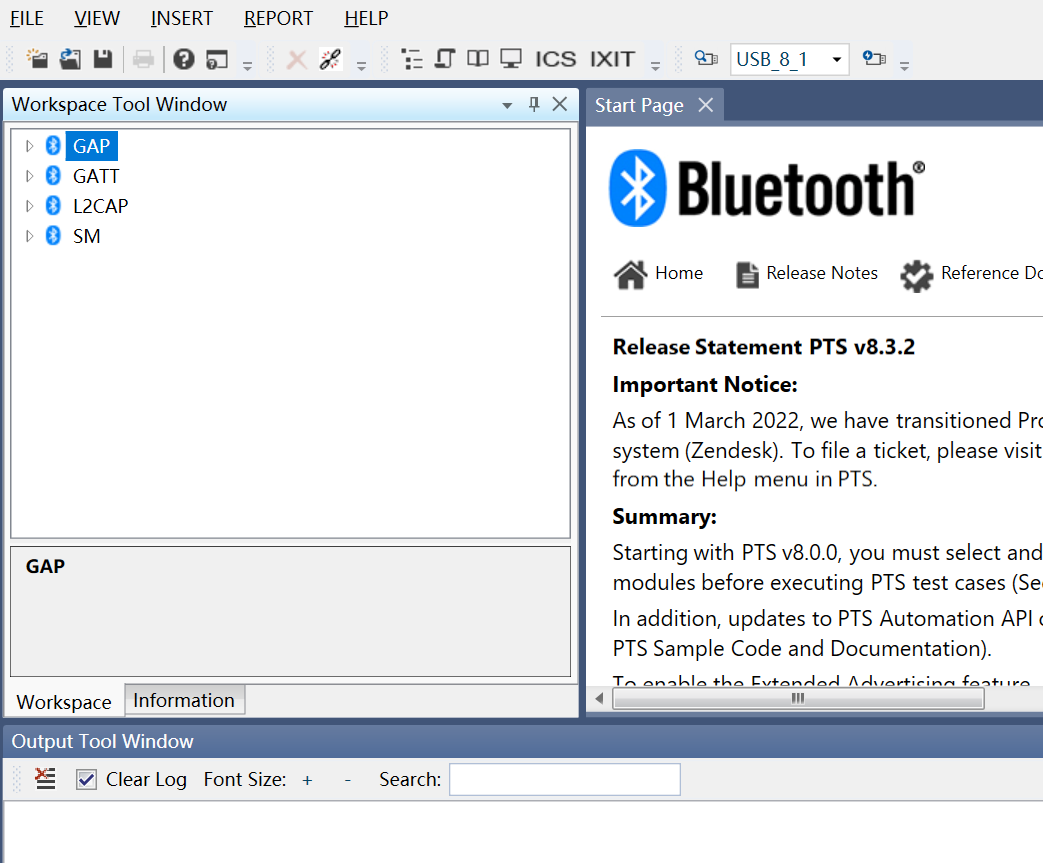The width and height of the screenshot is (1043, 863).
Task: Pin the Workspace Tool Window
Action: [533, 104]
